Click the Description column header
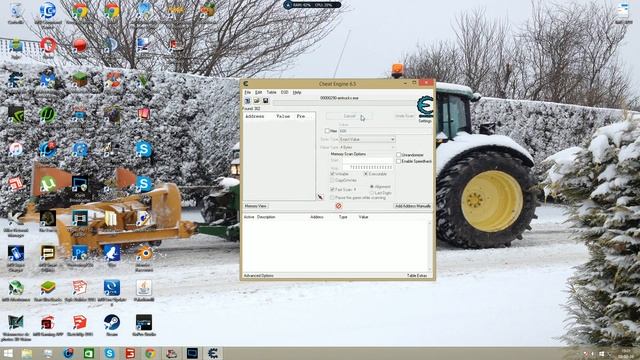The width and height of the screenshot is (640, 360). (266, 217)
